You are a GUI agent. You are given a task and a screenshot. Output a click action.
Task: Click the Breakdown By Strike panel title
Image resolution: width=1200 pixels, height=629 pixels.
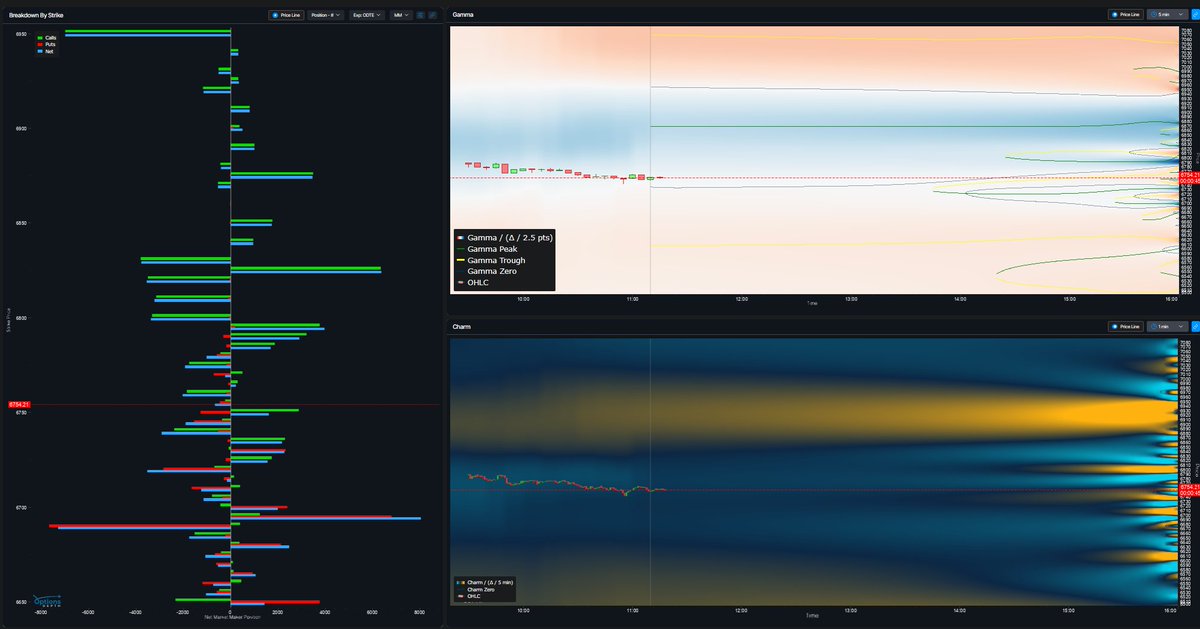35,16
